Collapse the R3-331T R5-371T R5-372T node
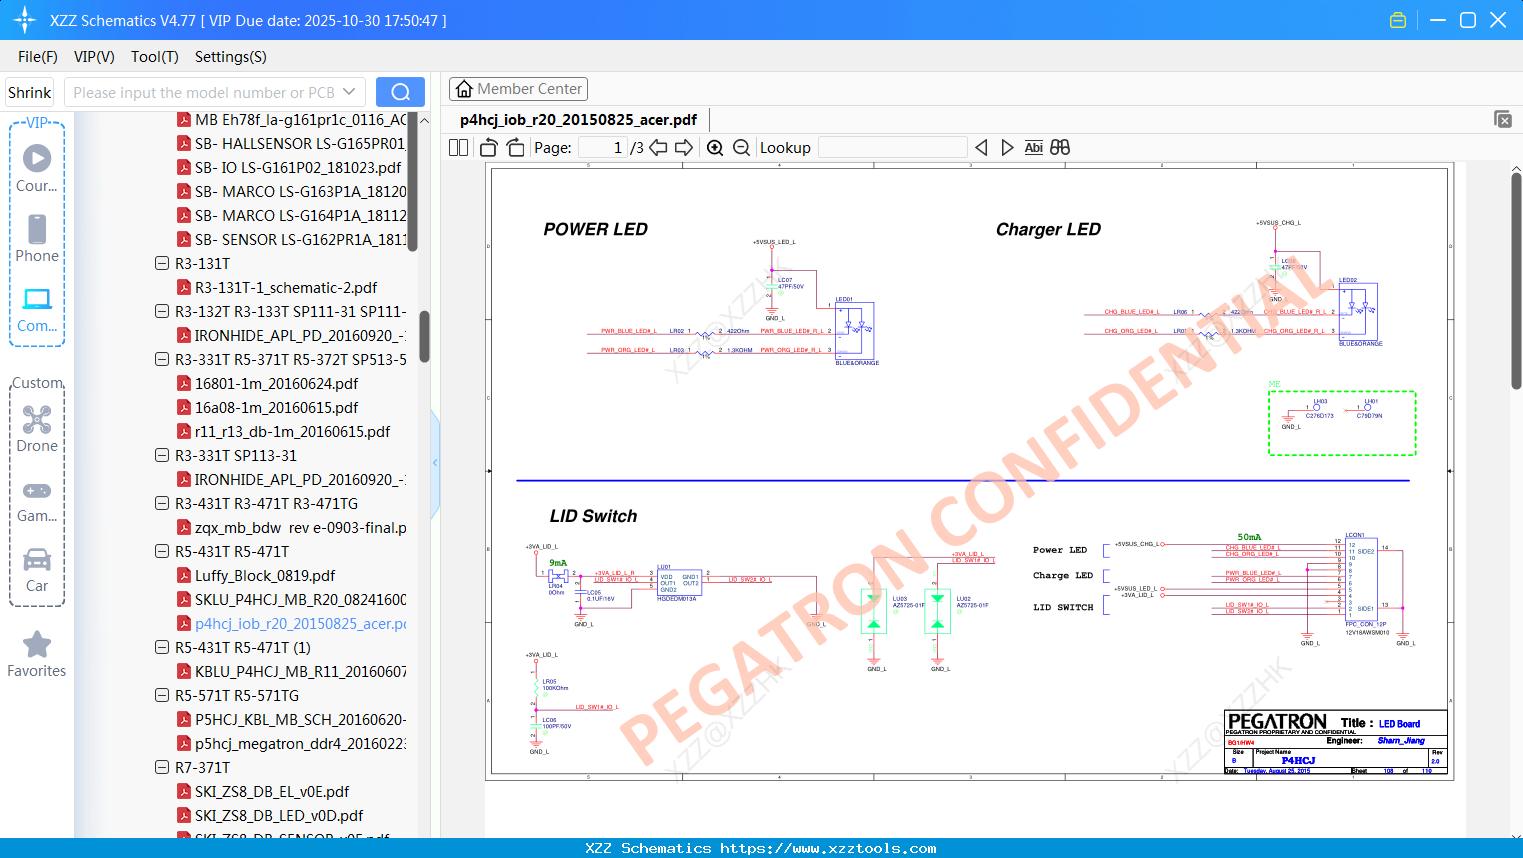This screenshot has width=1523, height=858. click(x=162, y=360)
